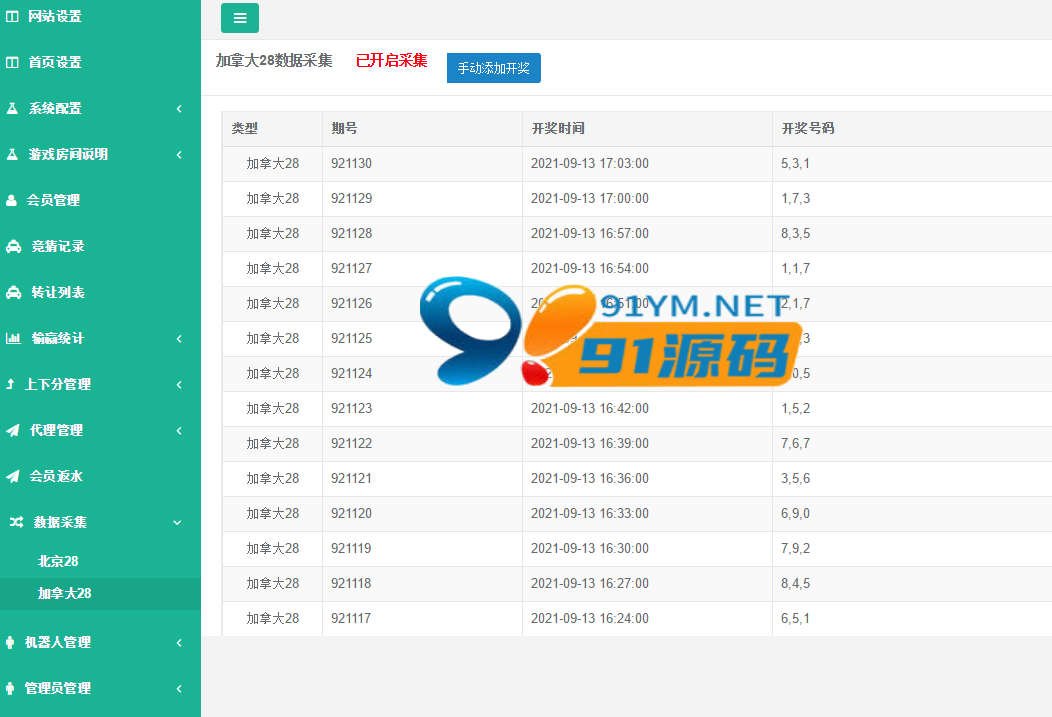Click the flask icon beside 系统配置
Image resolution: width=1052 pixels, height=717 pixels.
coord(12,108)
